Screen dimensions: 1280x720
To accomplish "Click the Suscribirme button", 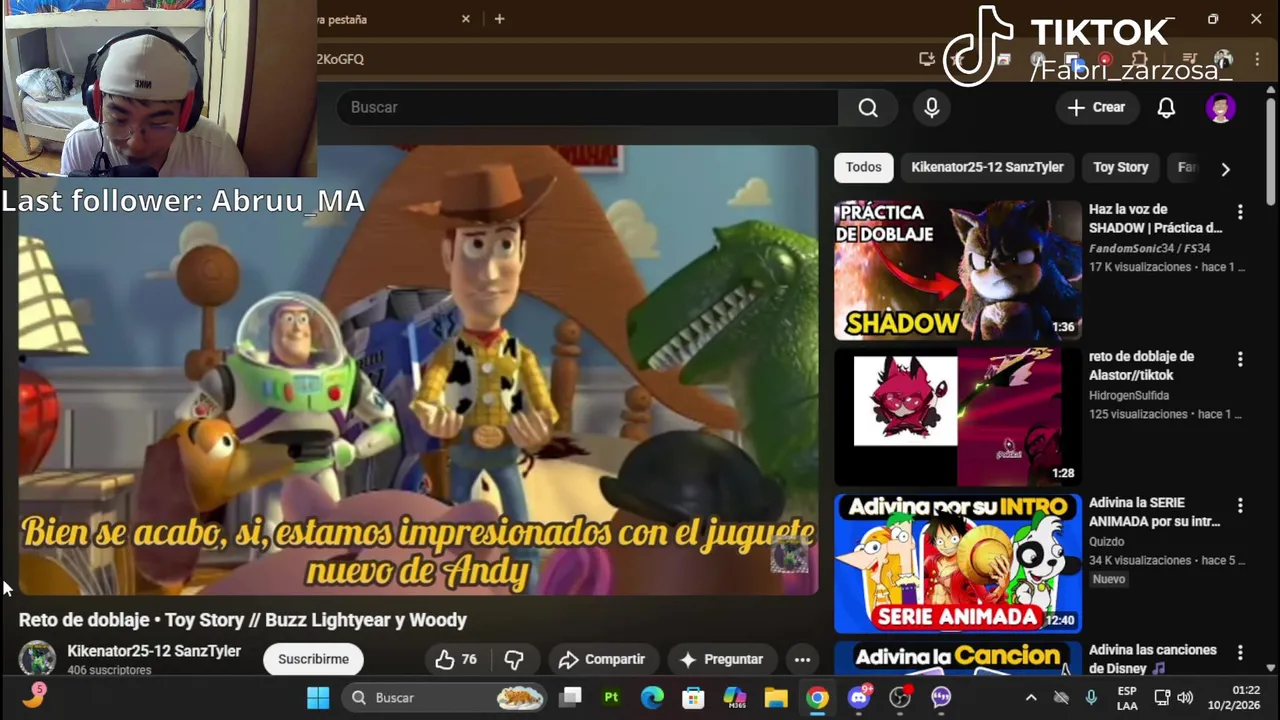I will click(x=313, y=659).
